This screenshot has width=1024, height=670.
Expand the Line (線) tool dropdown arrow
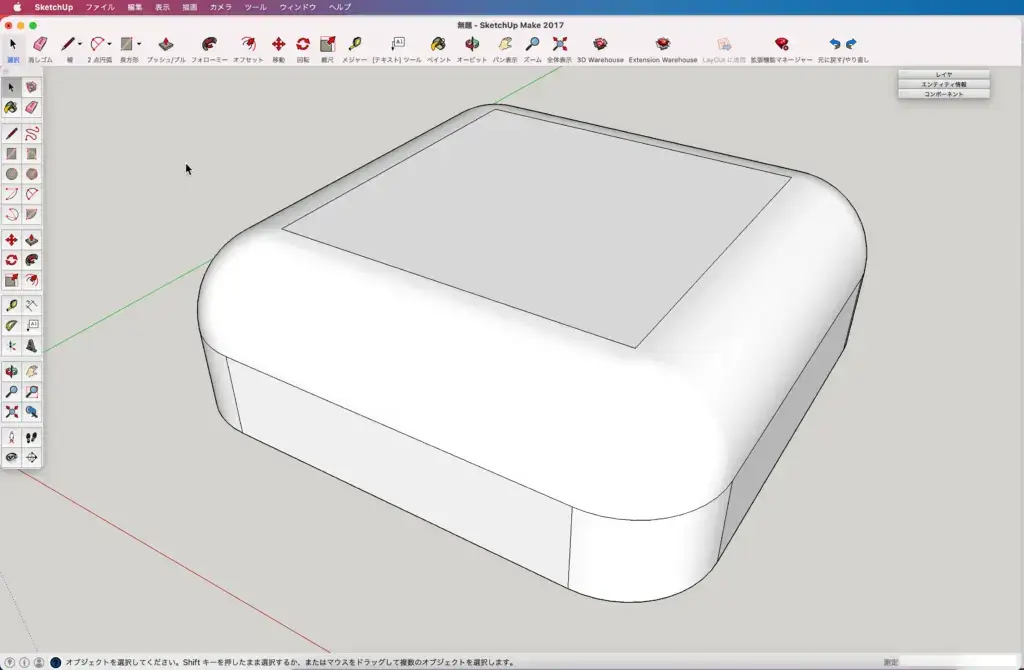tap(80, 44)
